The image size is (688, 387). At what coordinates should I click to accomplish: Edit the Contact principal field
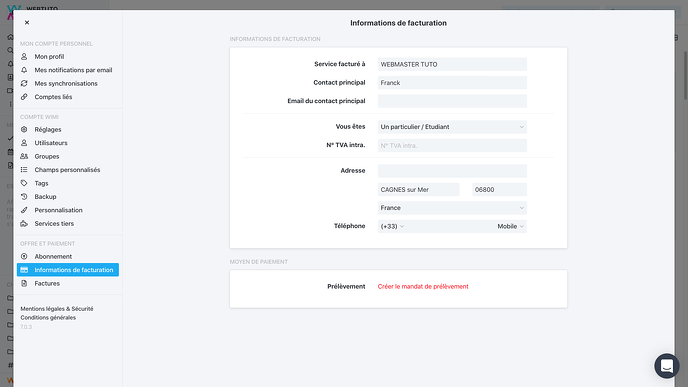pos(452,82)
